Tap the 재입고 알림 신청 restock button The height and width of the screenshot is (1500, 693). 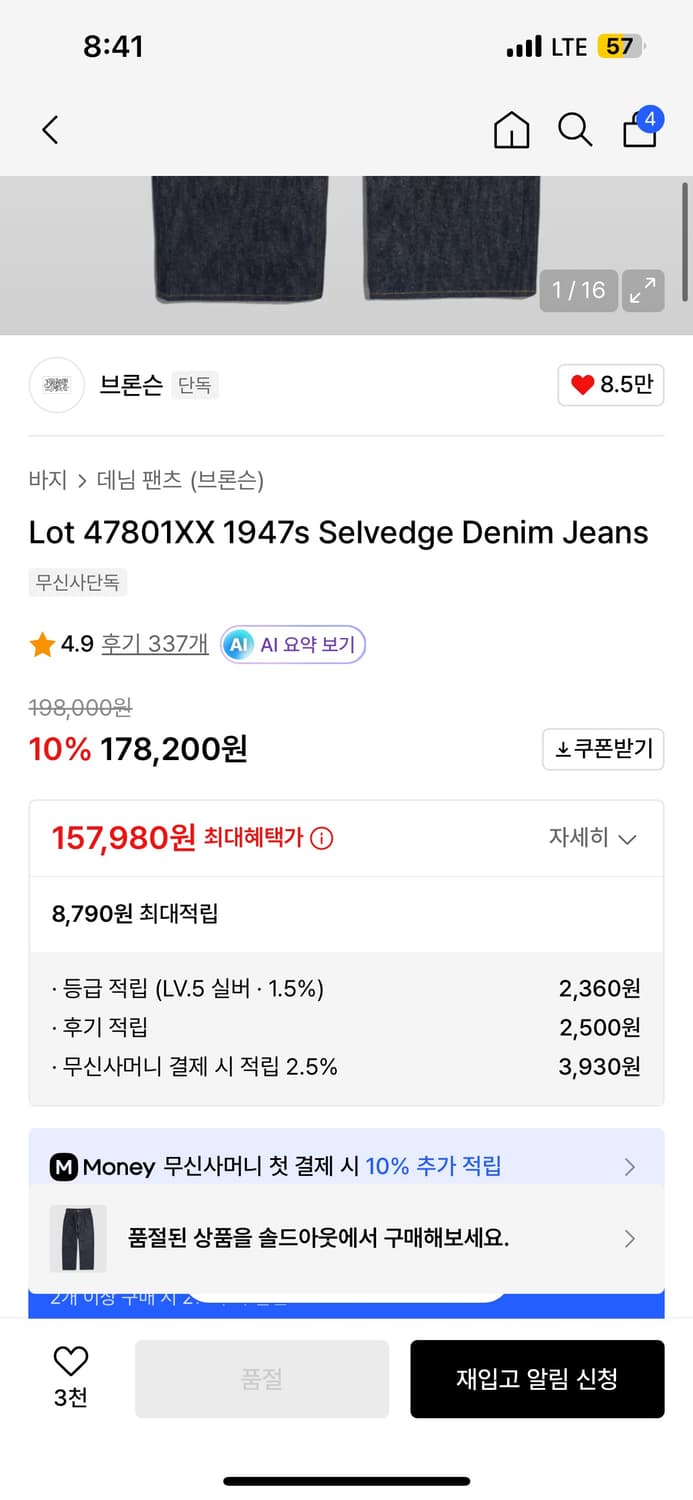[537, 1378]
